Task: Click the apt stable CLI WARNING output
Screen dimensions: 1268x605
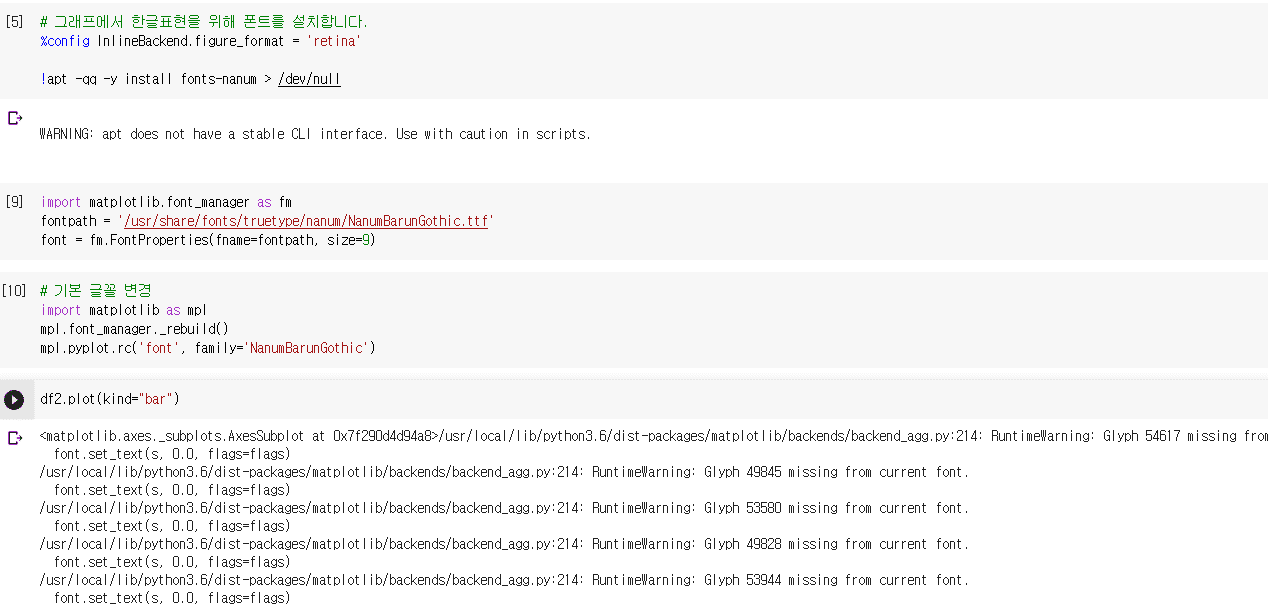Action: [315, 134]
